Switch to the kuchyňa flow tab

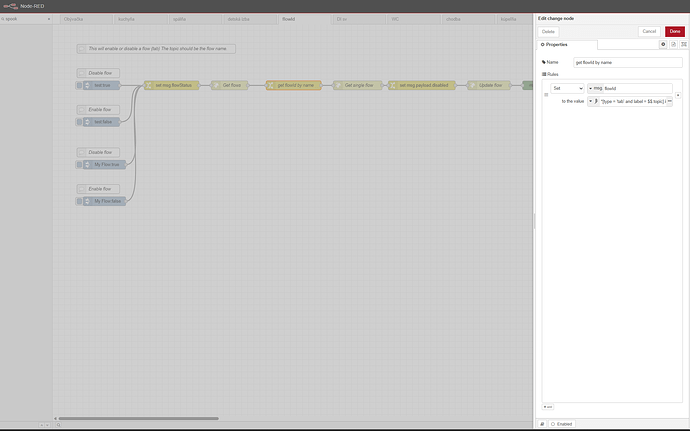[x=141, y=19]
